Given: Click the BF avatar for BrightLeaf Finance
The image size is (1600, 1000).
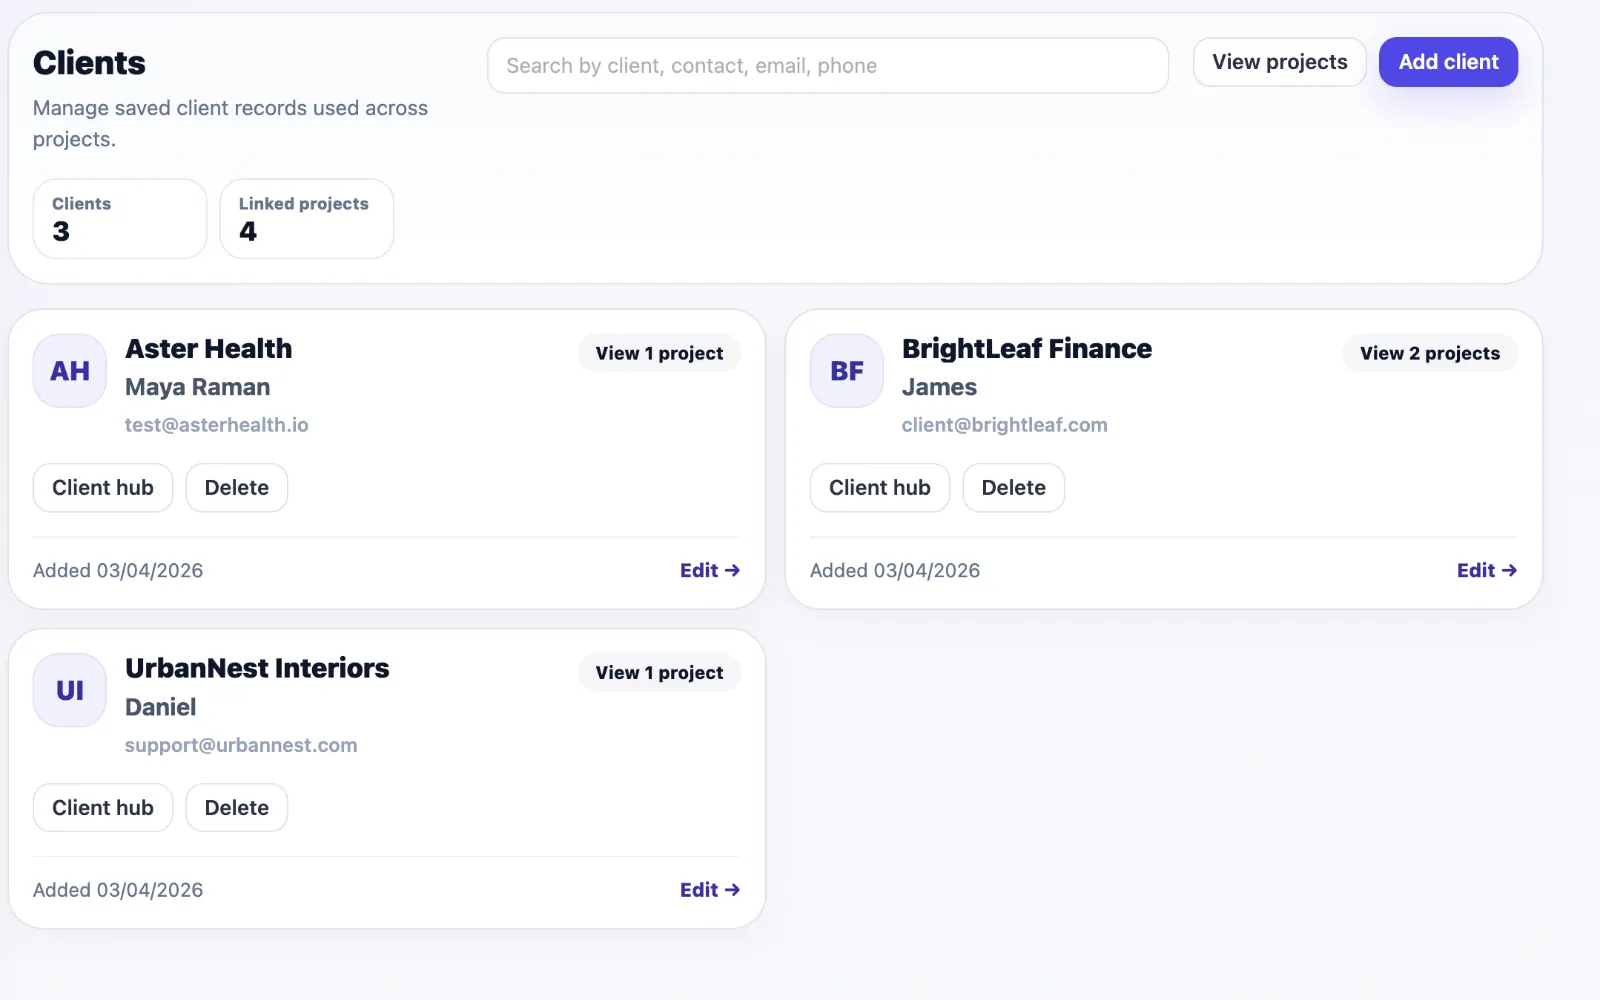Looking at the screenshot, I should pos(847,371).
